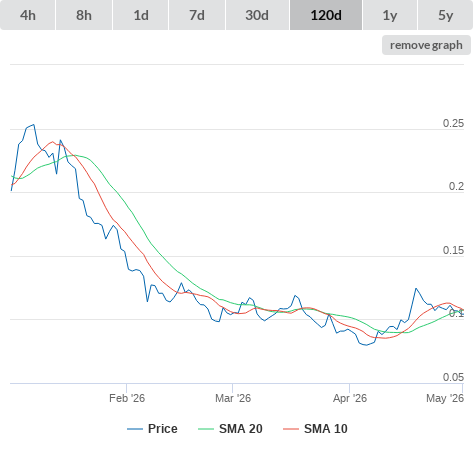Click the 0.25 y-axis value label
The height and width of the screenshot is (455, 474).
click(453, 123)
